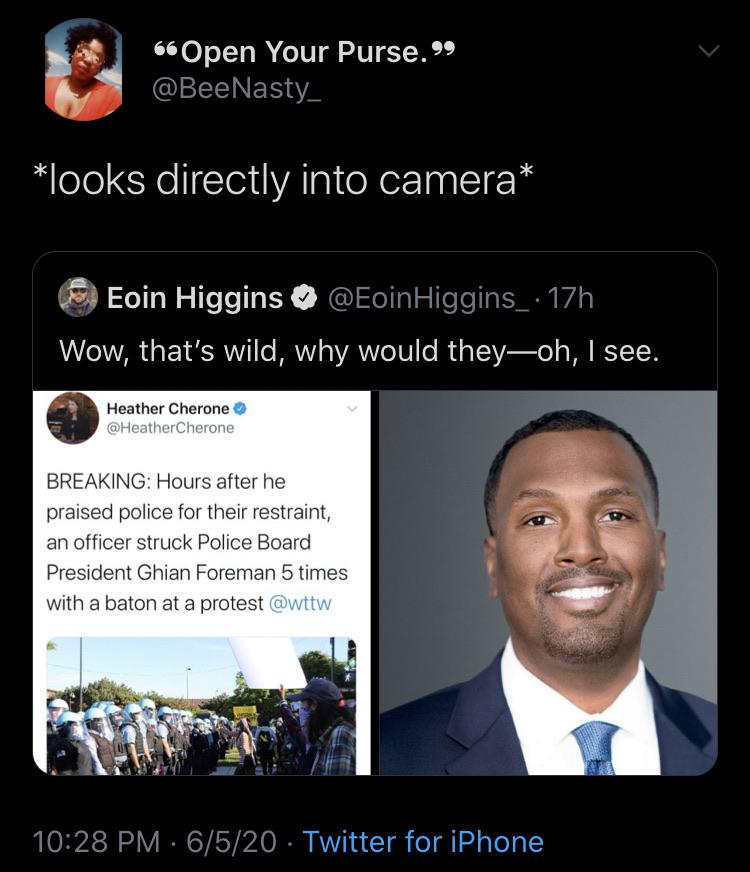Click Eoin Higgins' verified badge

[x=302, y=298]
